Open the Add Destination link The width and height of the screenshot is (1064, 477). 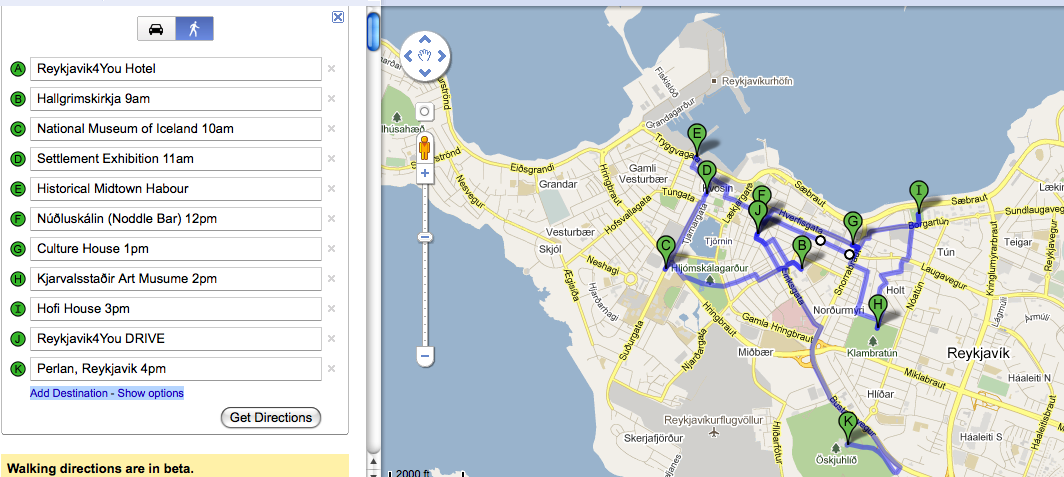coord(70,393)
